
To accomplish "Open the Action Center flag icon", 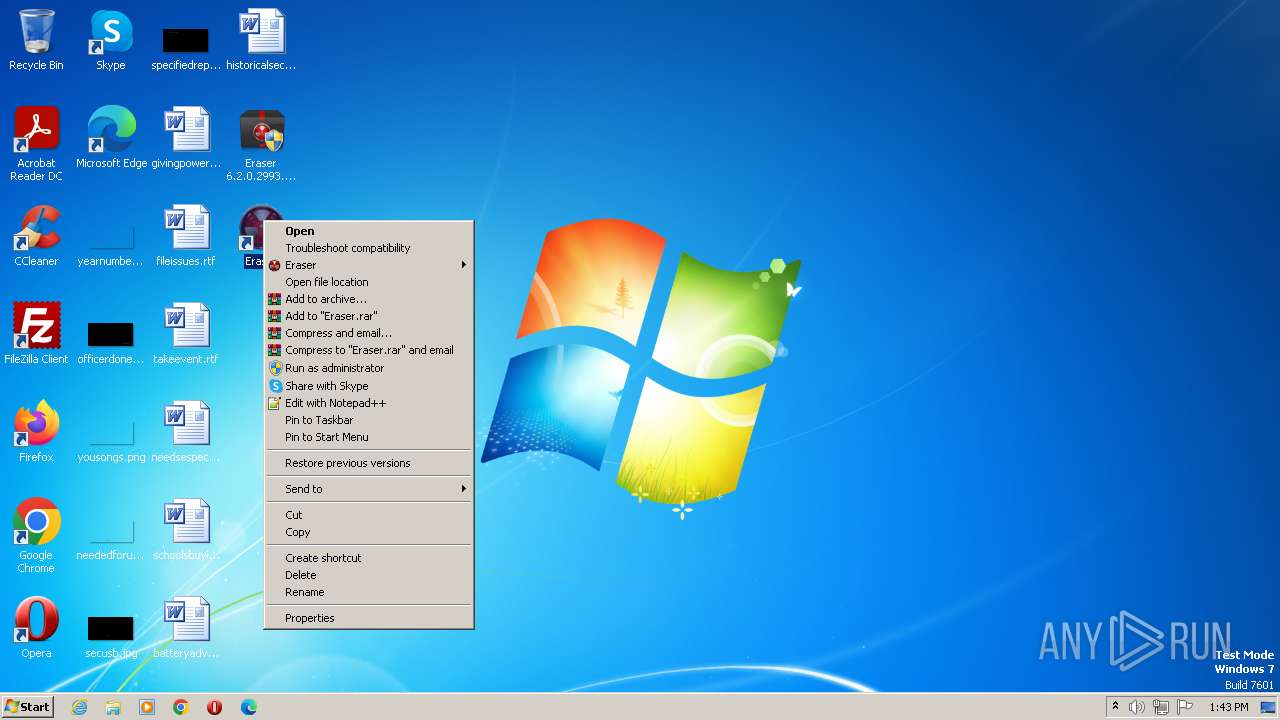I will point(1185,707).
